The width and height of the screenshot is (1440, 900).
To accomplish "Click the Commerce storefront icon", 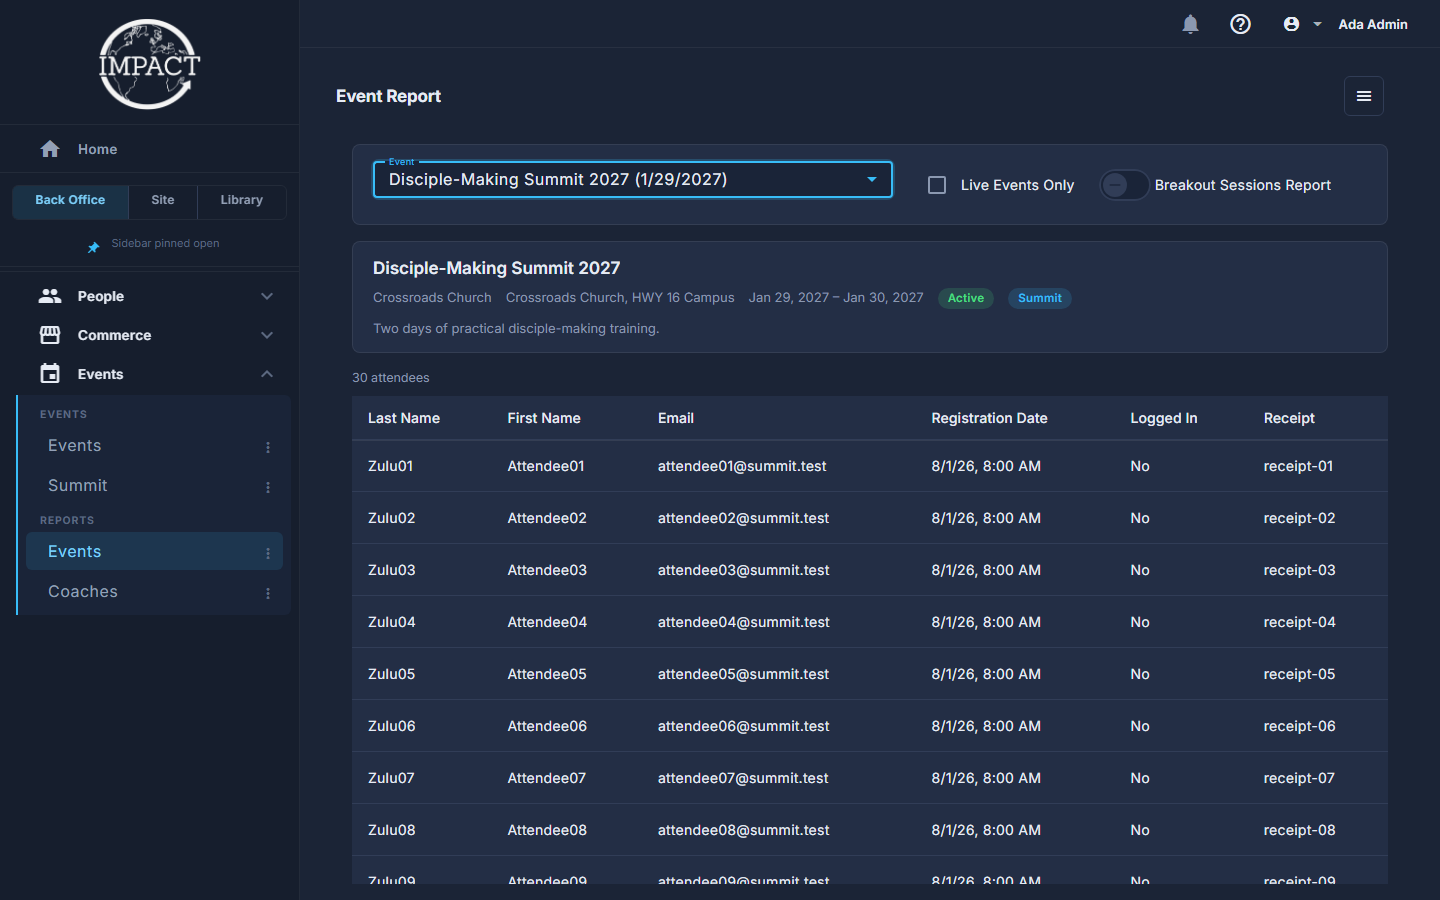I will (50, 335).
